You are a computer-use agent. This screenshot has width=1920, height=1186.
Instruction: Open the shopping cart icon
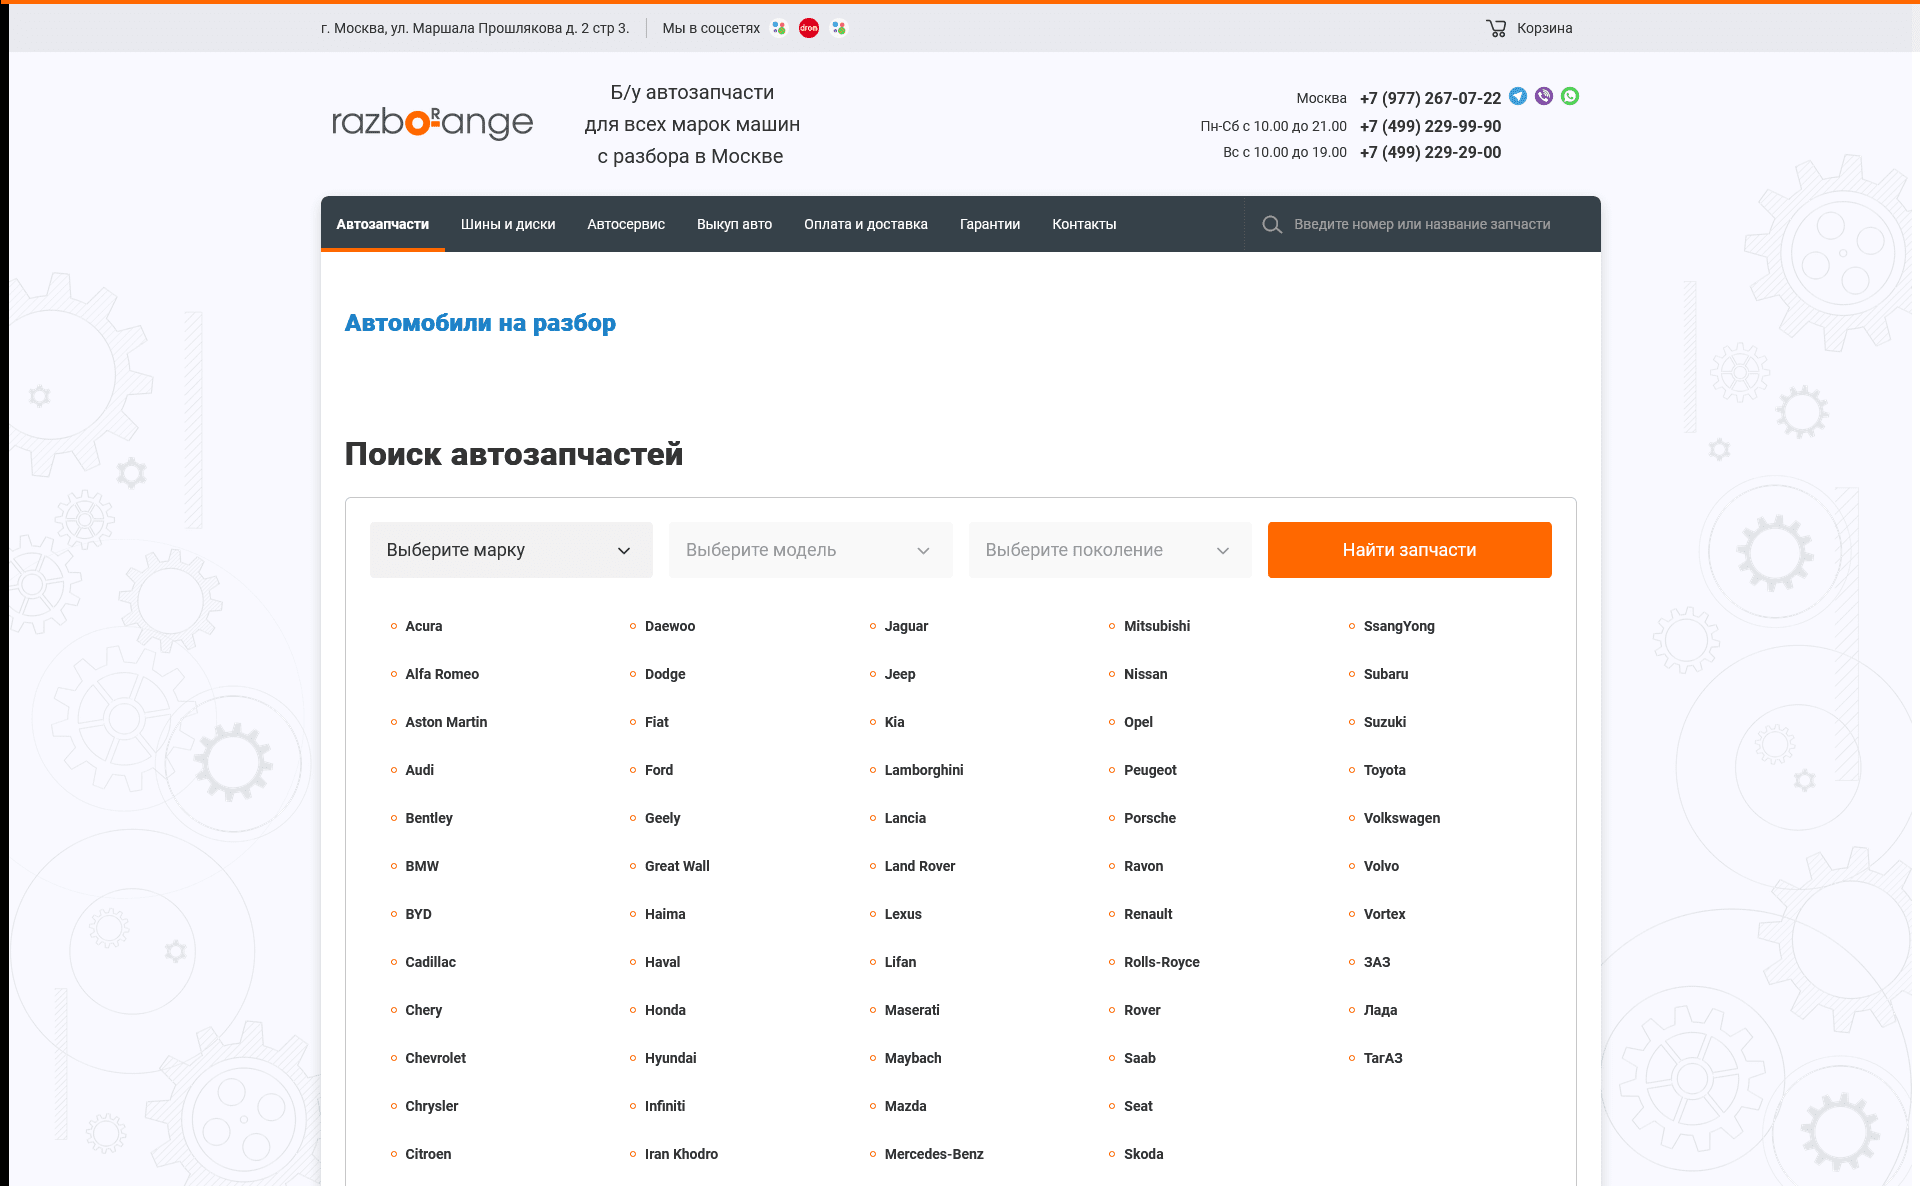(x=1495, y=28)
